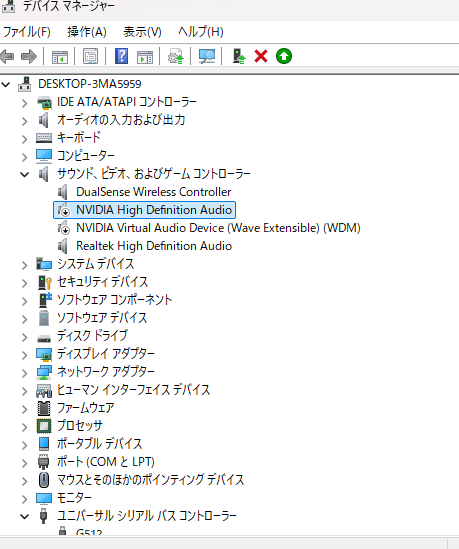Image resolution: width=459 pixels, height=549 pixels.
Task: Select the ネットワーク アダプター label
Action: [x=106, y=372]
